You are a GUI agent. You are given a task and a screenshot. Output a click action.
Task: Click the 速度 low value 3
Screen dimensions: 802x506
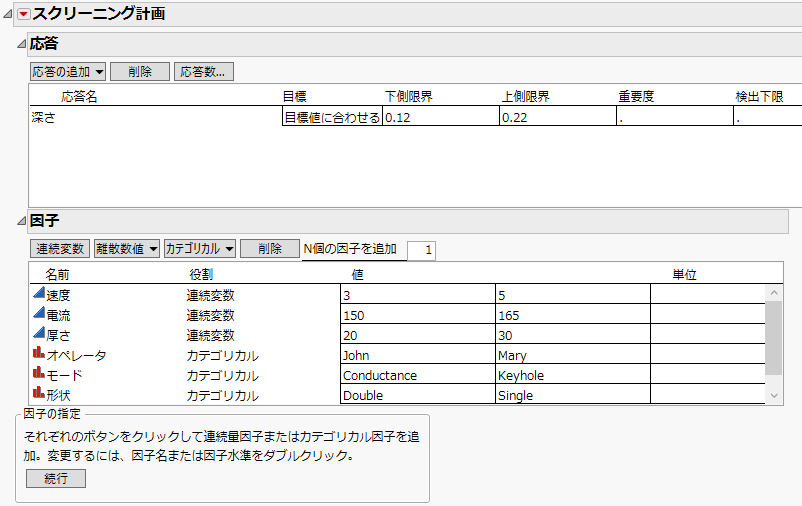(417, 295)
